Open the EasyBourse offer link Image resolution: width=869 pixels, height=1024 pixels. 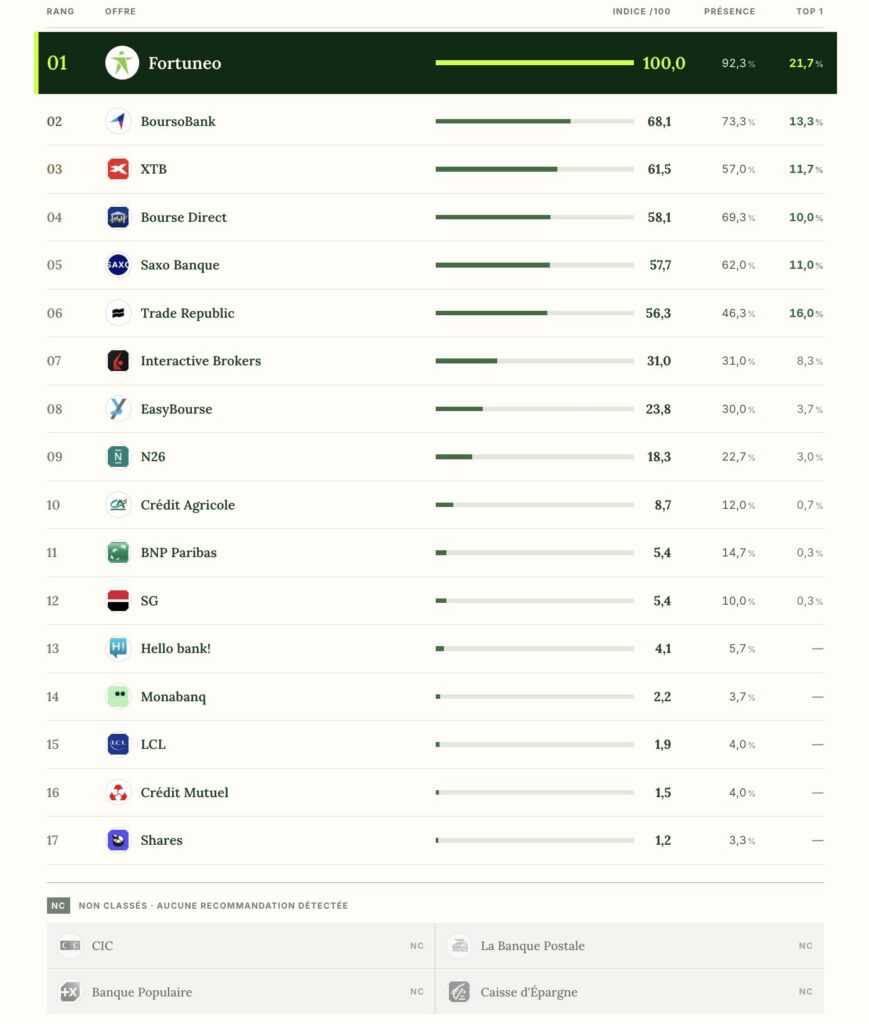pyautogui.click(x=176, y=409)
